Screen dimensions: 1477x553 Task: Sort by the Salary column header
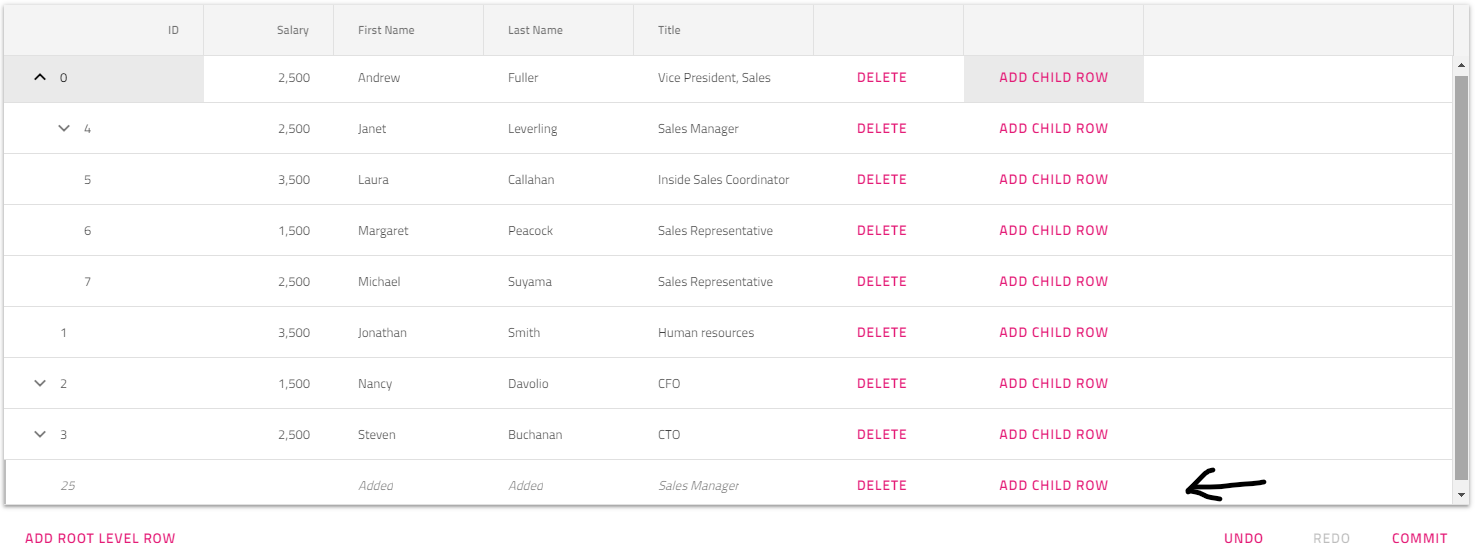point(292,30)
